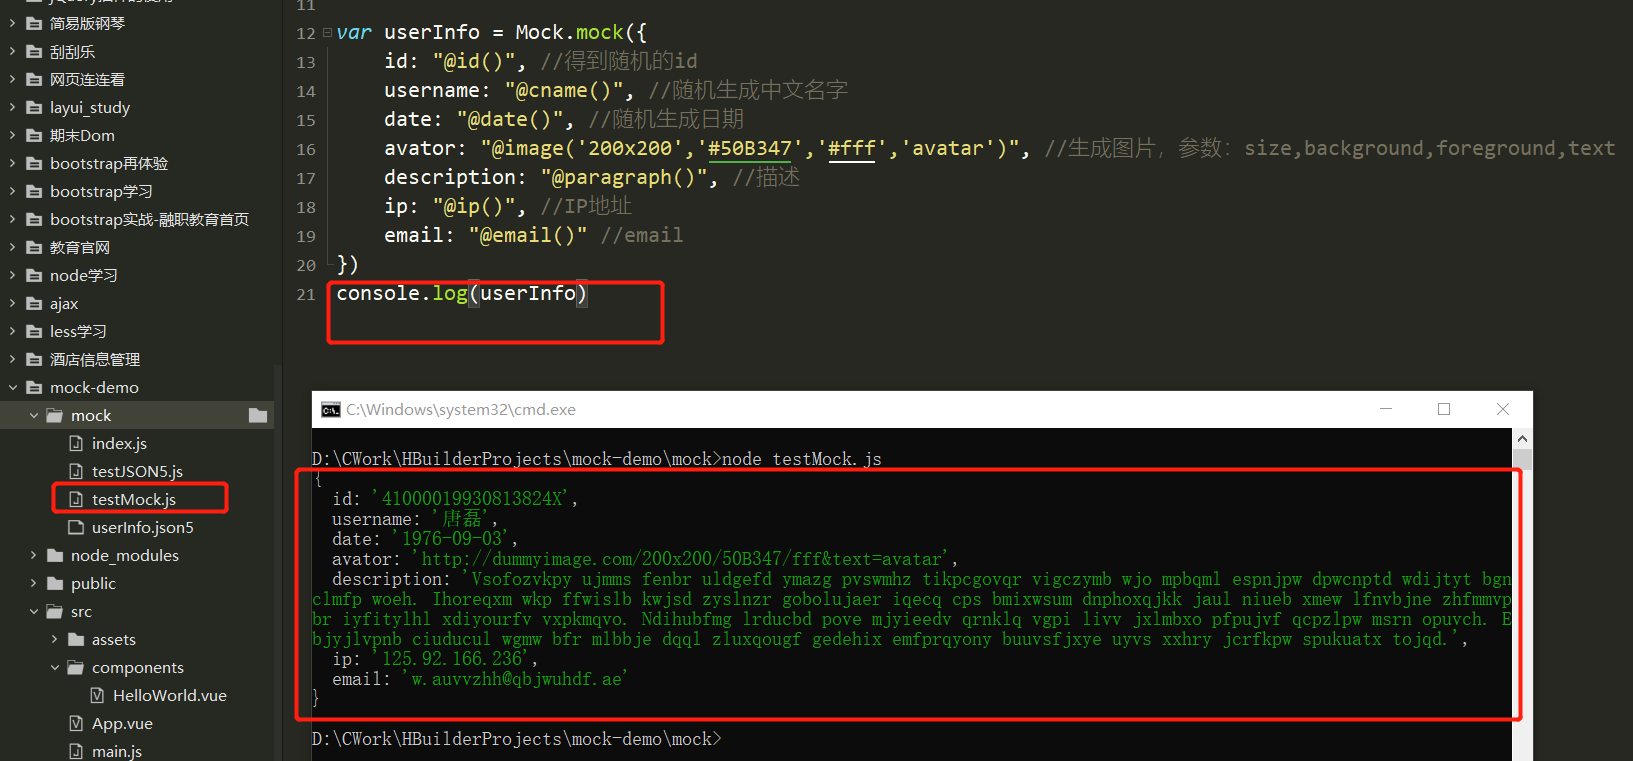Click the src folder icon
This screenshot has height=761, width=1633.
click(55, 611)
